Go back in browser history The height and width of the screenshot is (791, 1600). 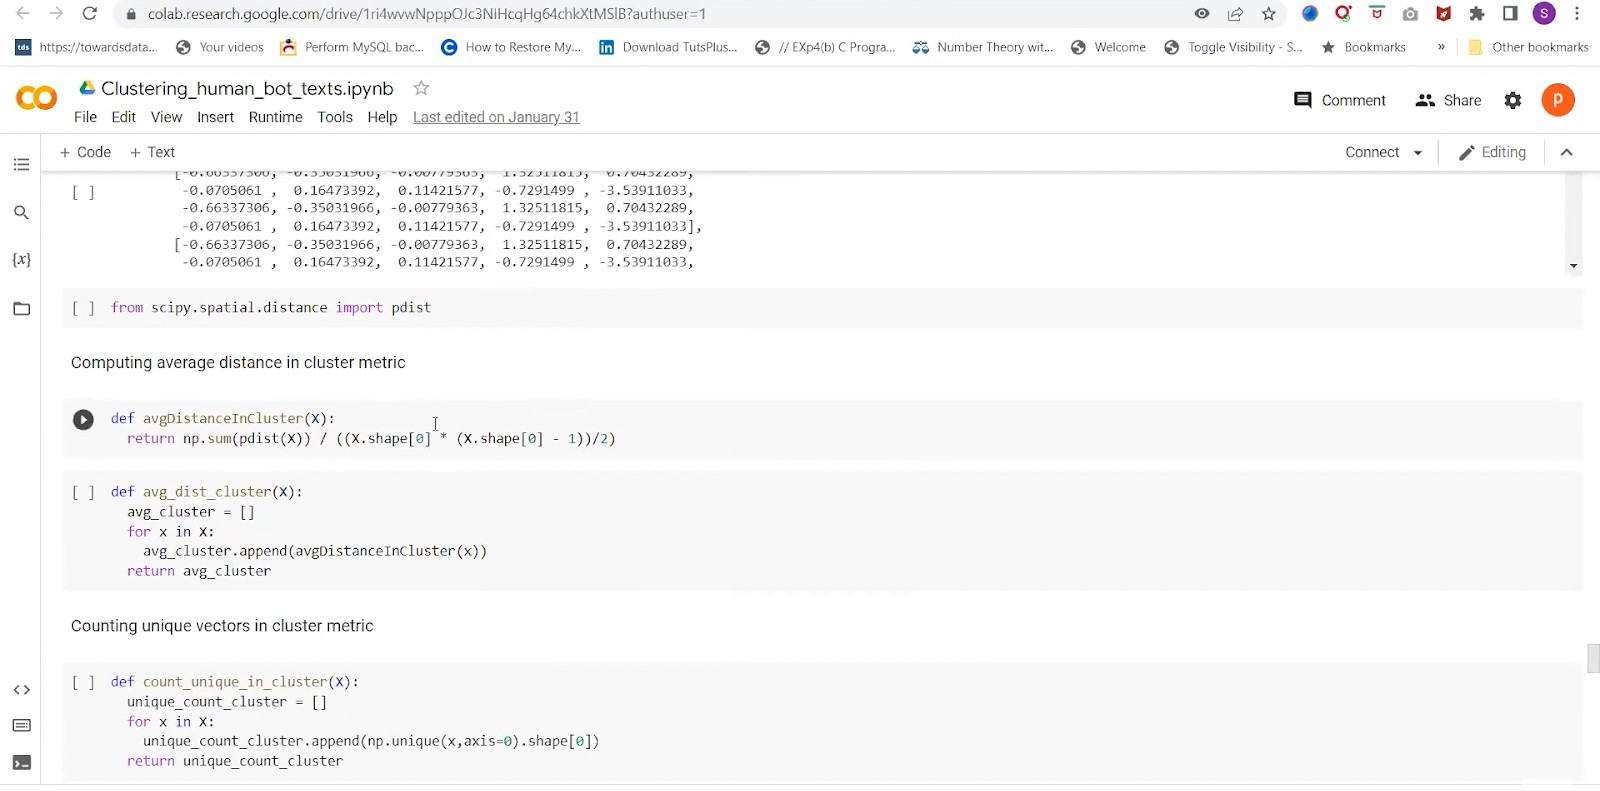click(22, 14)
